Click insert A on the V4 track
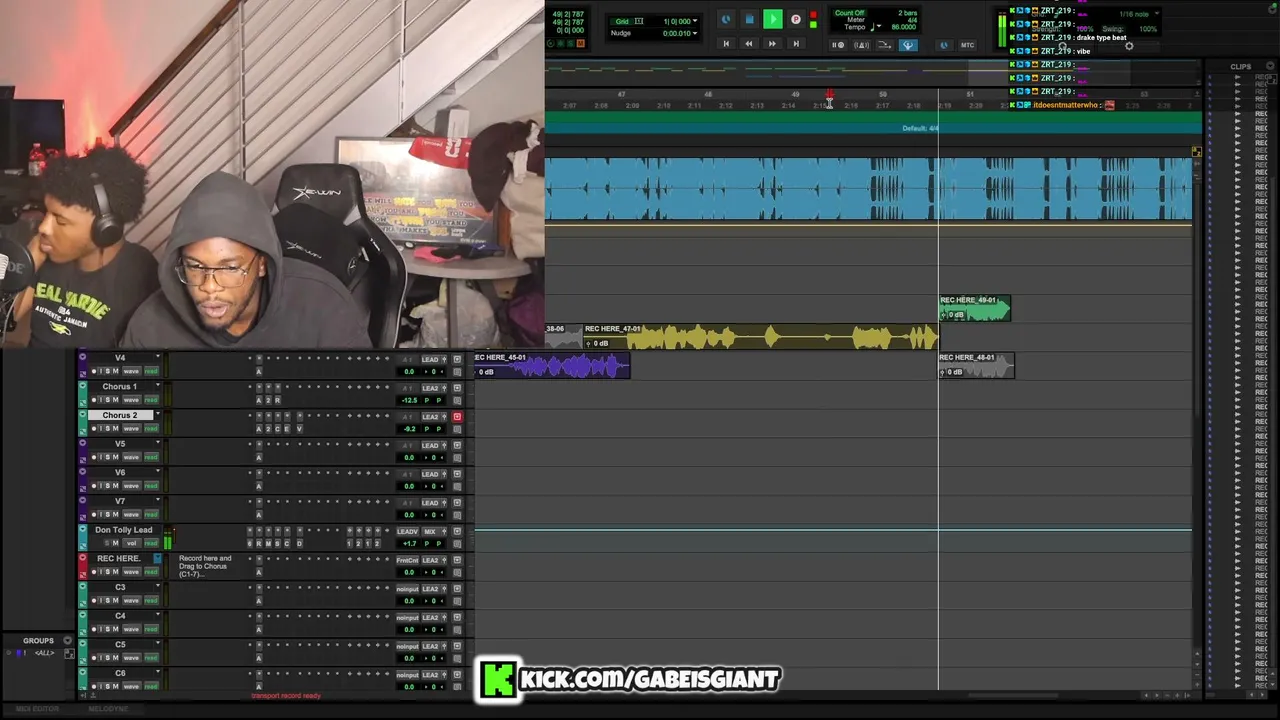Screen dimensions: 1280x720 pos(258,371)
